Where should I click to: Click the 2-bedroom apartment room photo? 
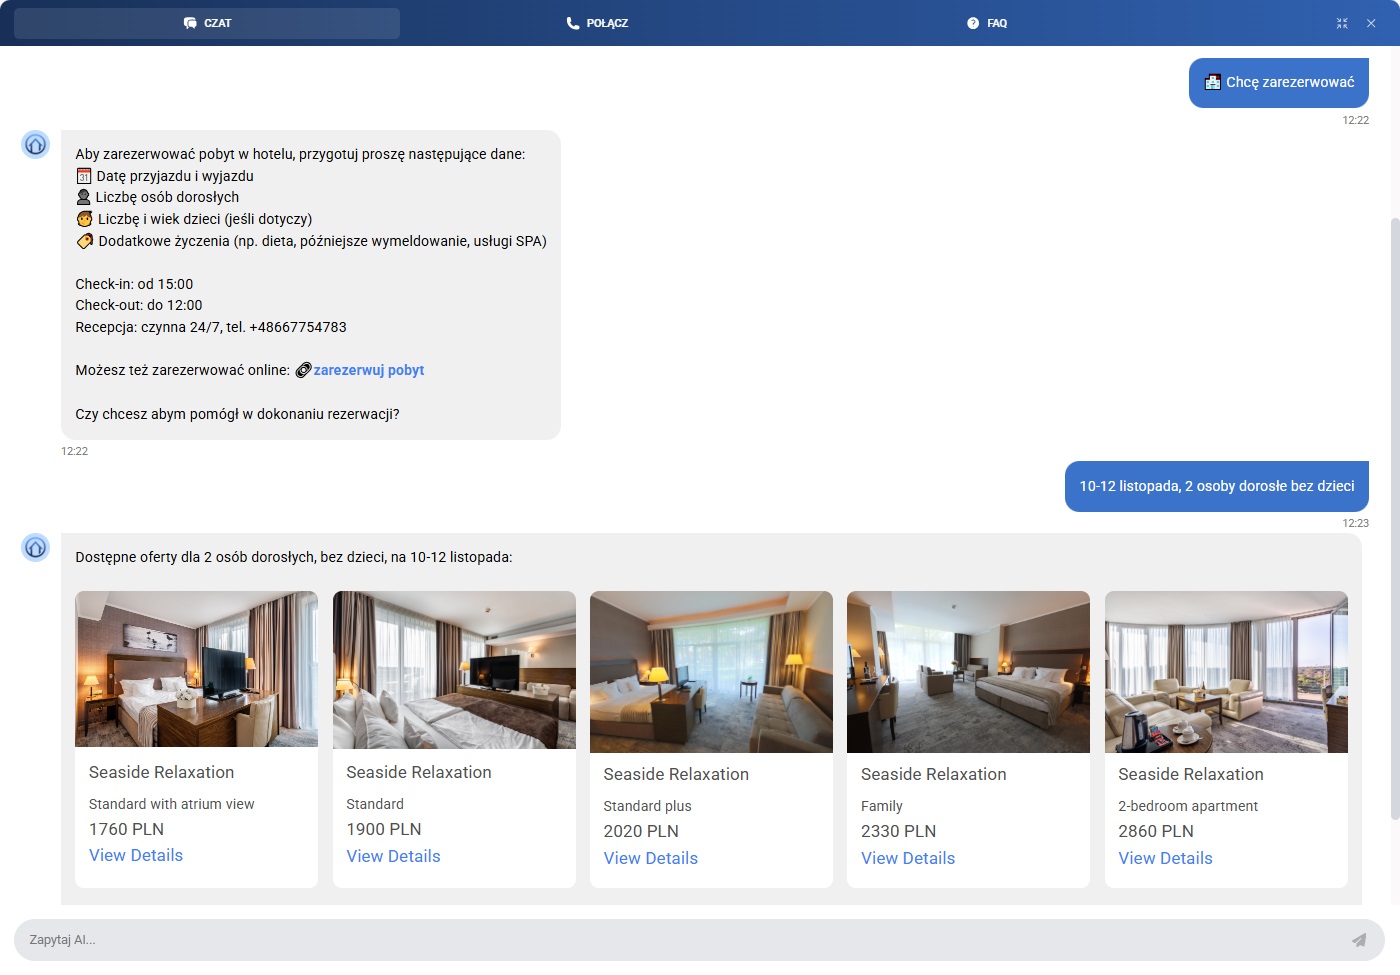(1226, 671)
